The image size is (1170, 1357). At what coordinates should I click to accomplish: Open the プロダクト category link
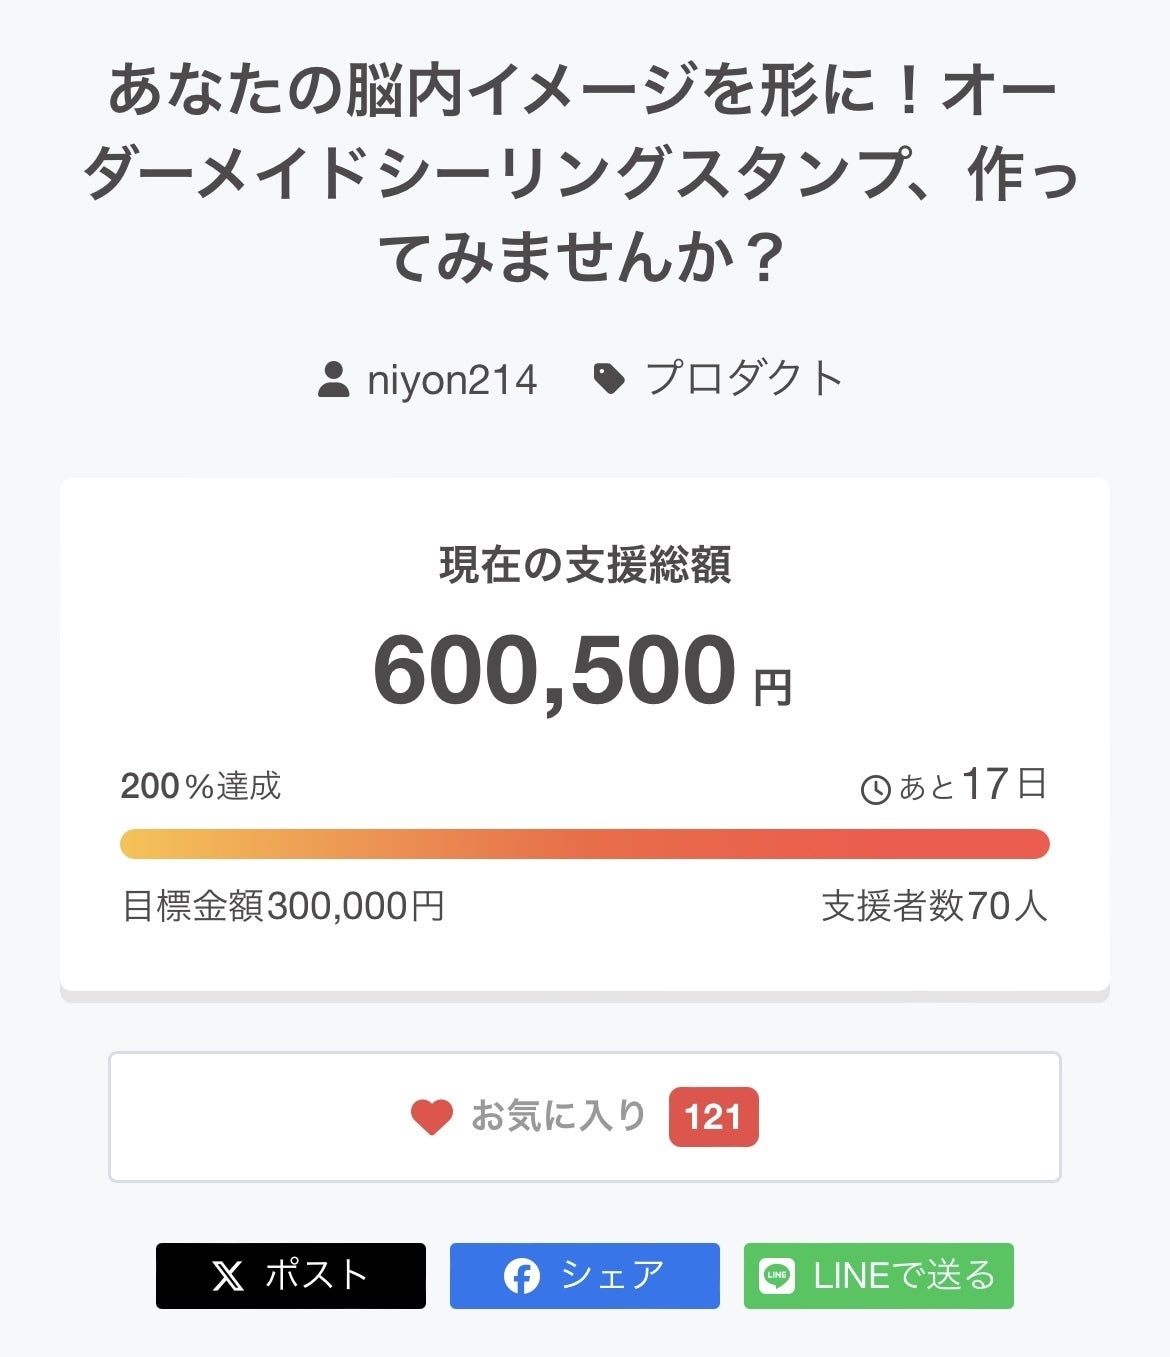(x=744, y=379)
